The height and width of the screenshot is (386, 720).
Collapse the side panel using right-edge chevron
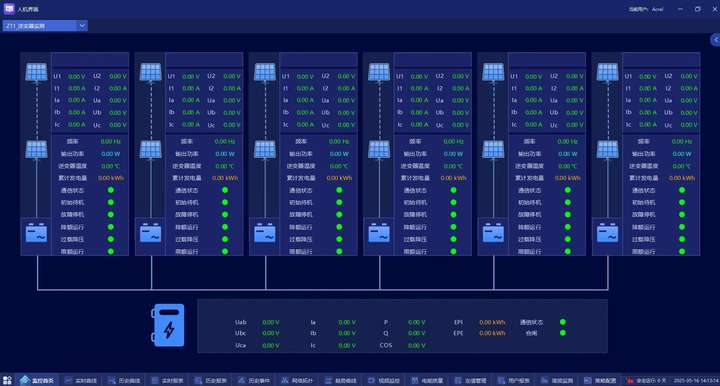715,40
